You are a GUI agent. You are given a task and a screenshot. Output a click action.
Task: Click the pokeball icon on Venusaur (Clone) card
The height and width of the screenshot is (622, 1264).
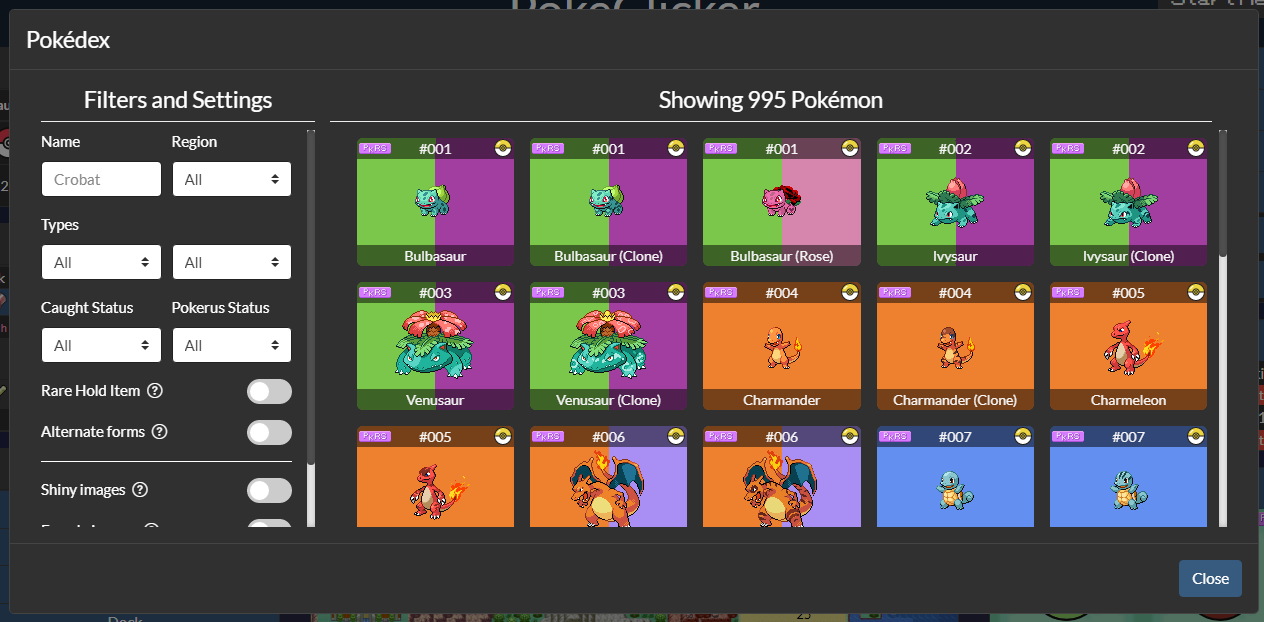pyautogui.click(x=676, y=292)
